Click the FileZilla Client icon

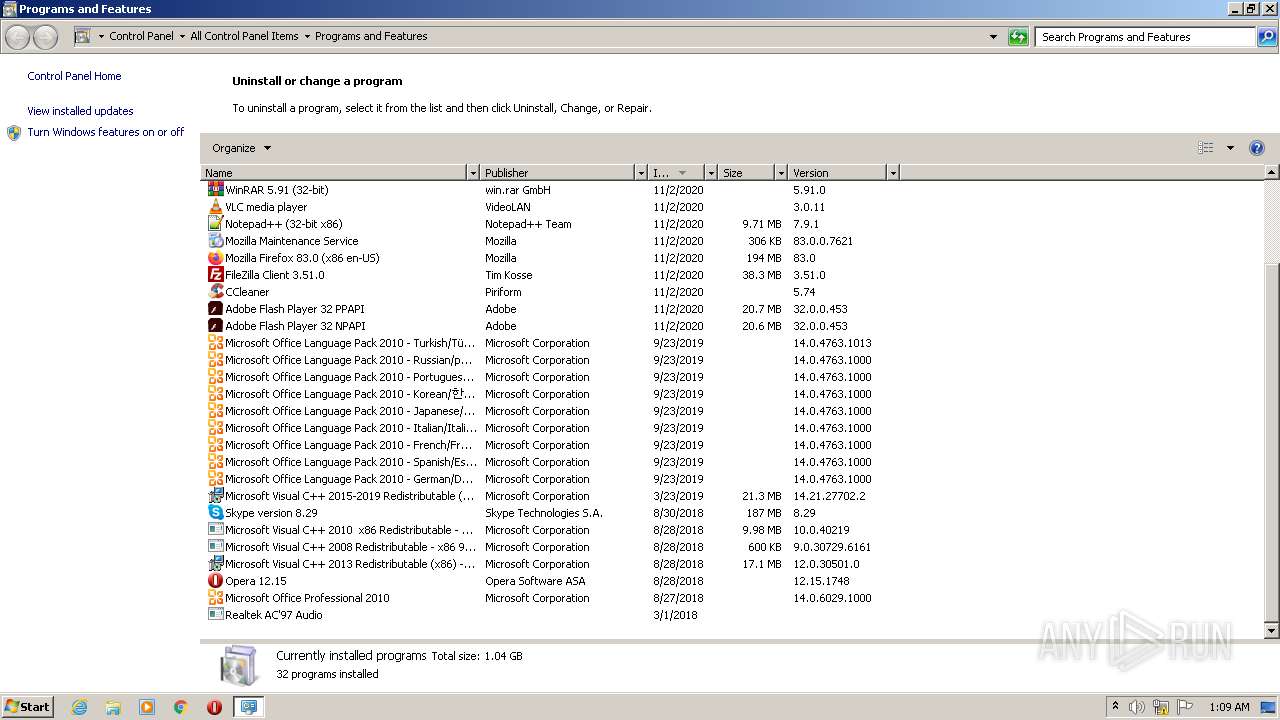215,274
